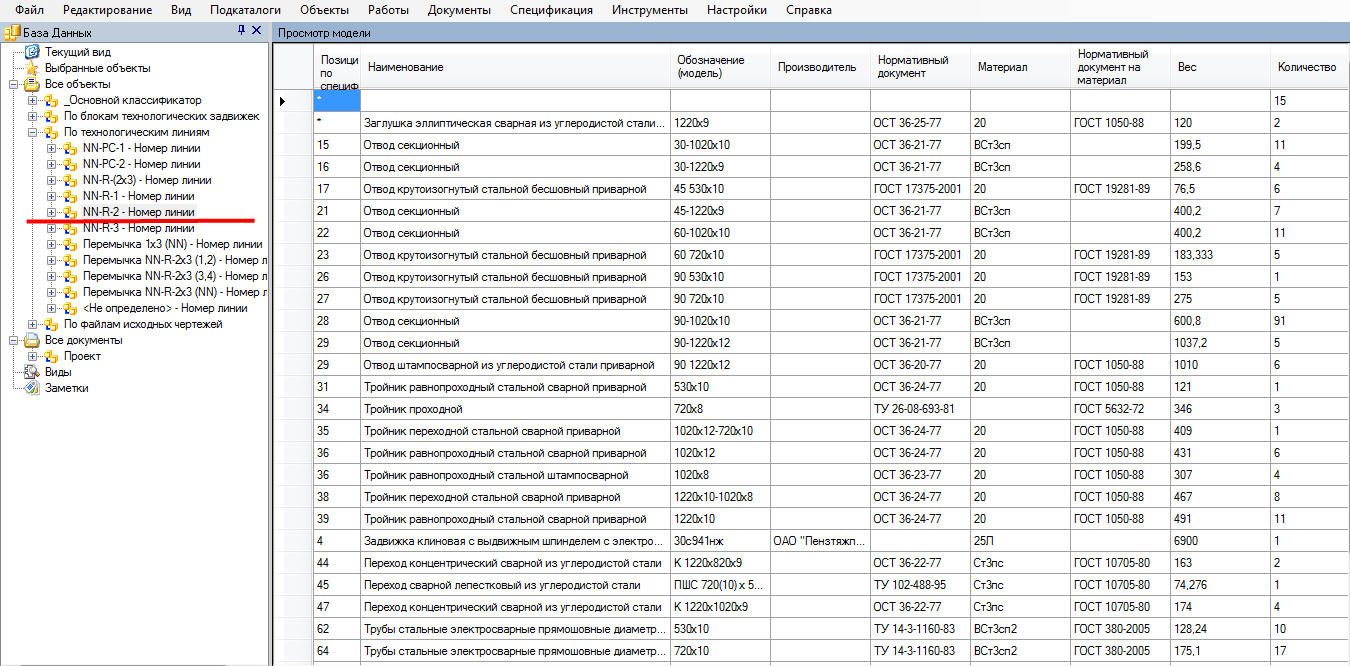The width and height of the screenshot is (1350, 666).
Task: Open the Подкаталоги menu
Action: point(245,10)
